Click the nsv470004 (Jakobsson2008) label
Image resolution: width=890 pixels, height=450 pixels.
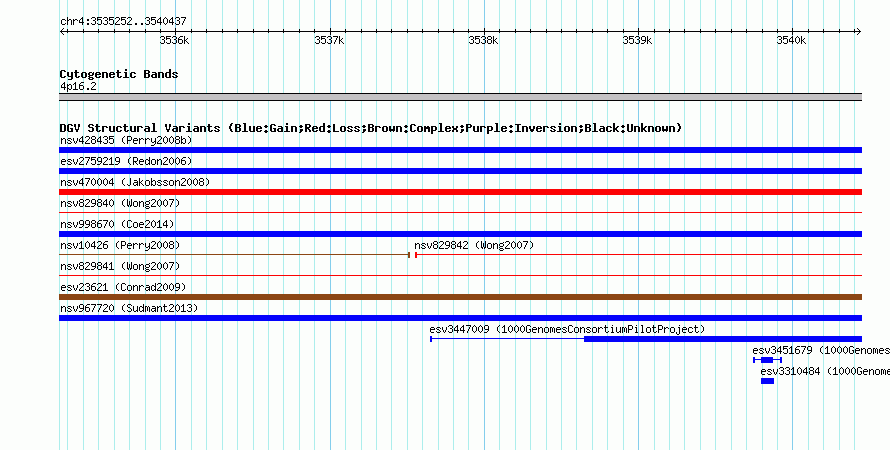135,182
